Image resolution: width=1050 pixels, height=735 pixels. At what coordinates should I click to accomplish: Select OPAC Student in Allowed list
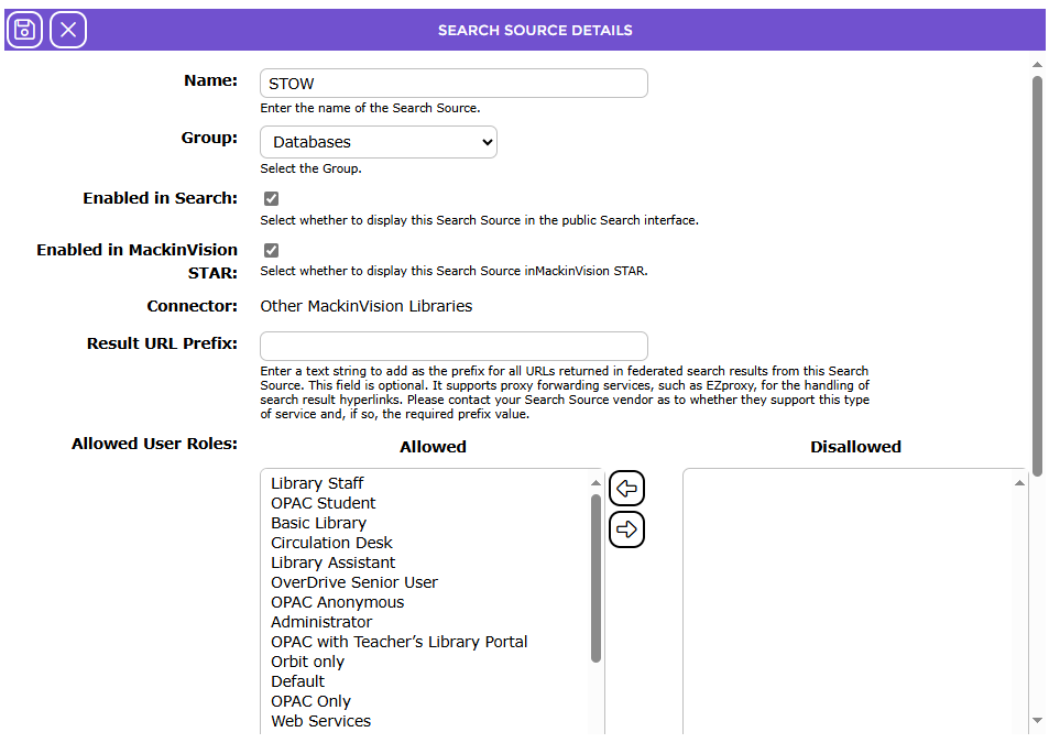coord(323,503)
